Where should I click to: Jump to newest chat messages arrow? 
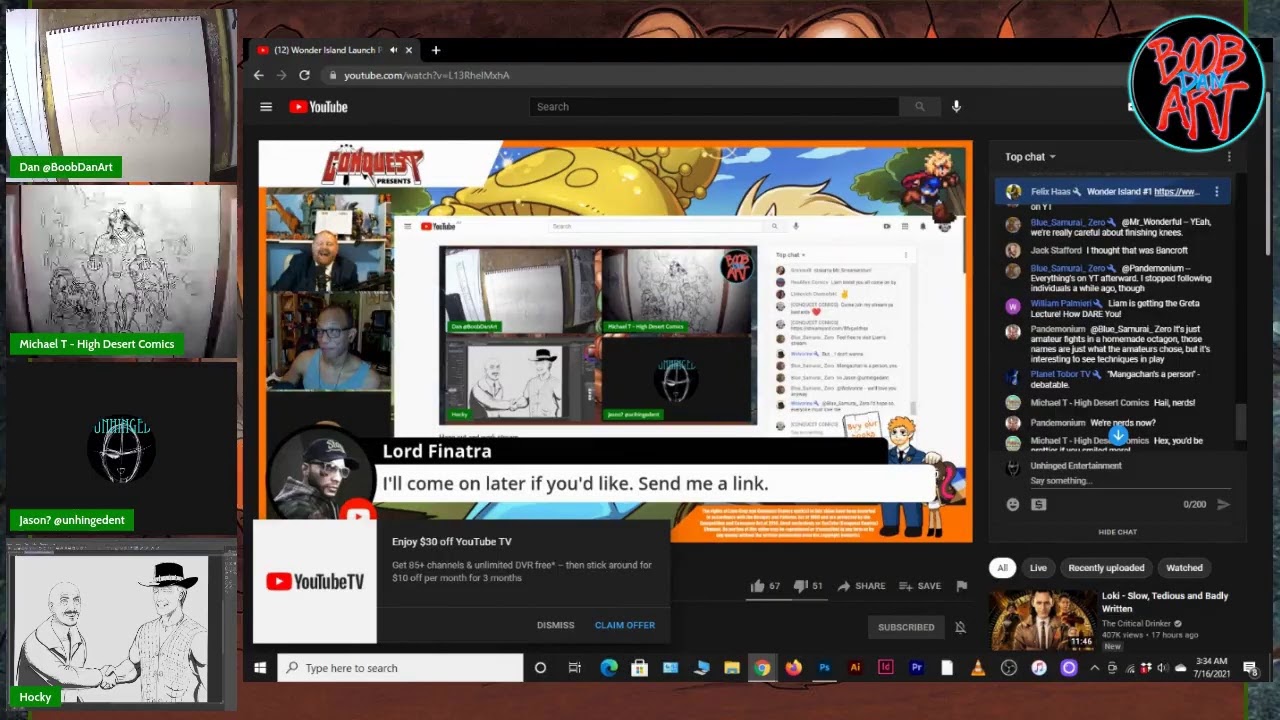tap(1118, 435)
